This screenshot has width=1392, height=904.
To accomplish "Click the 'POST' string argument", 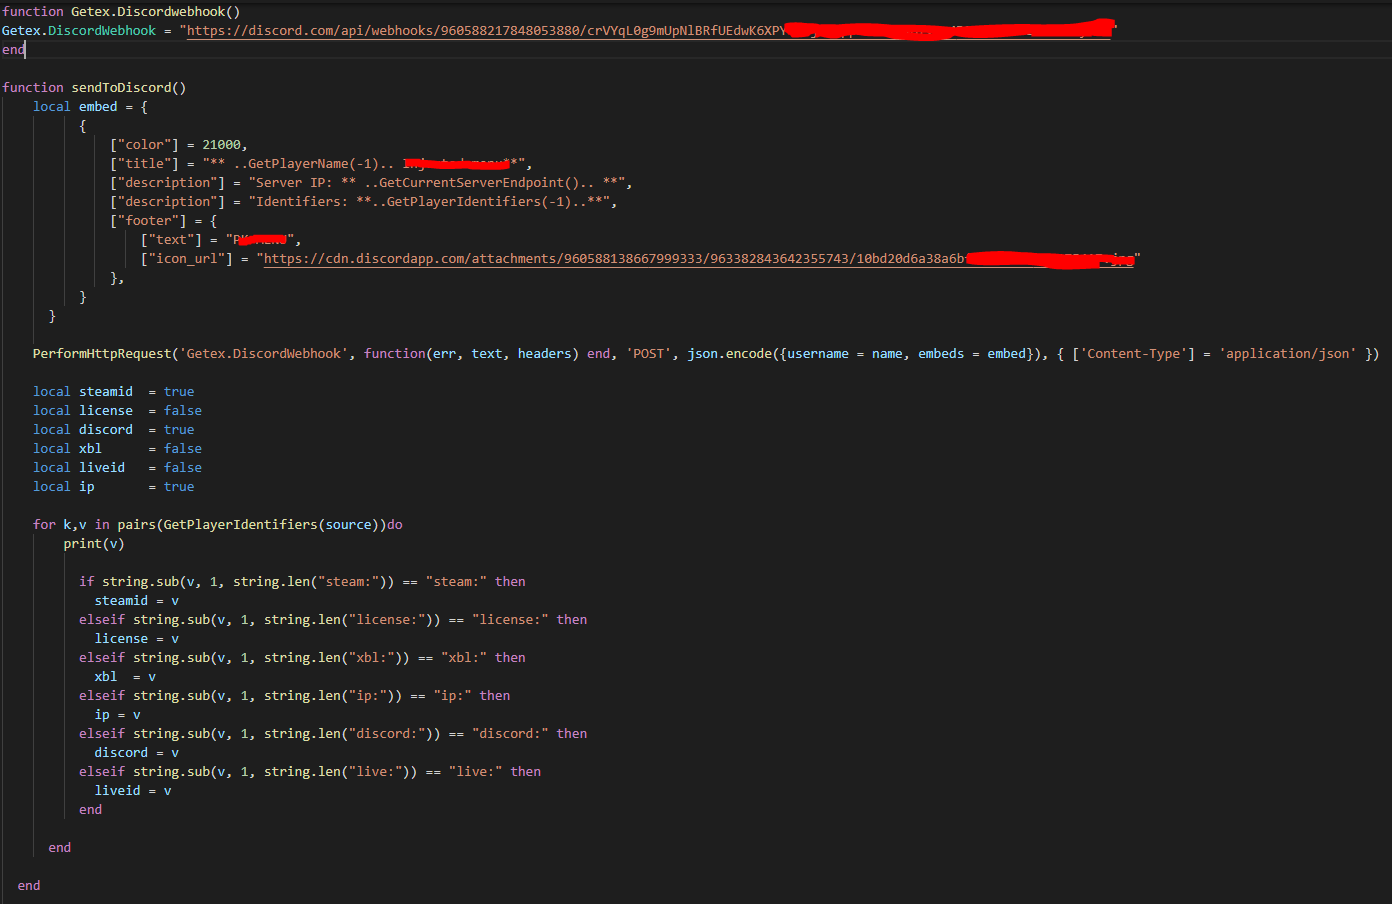I will tap(648, 354).
